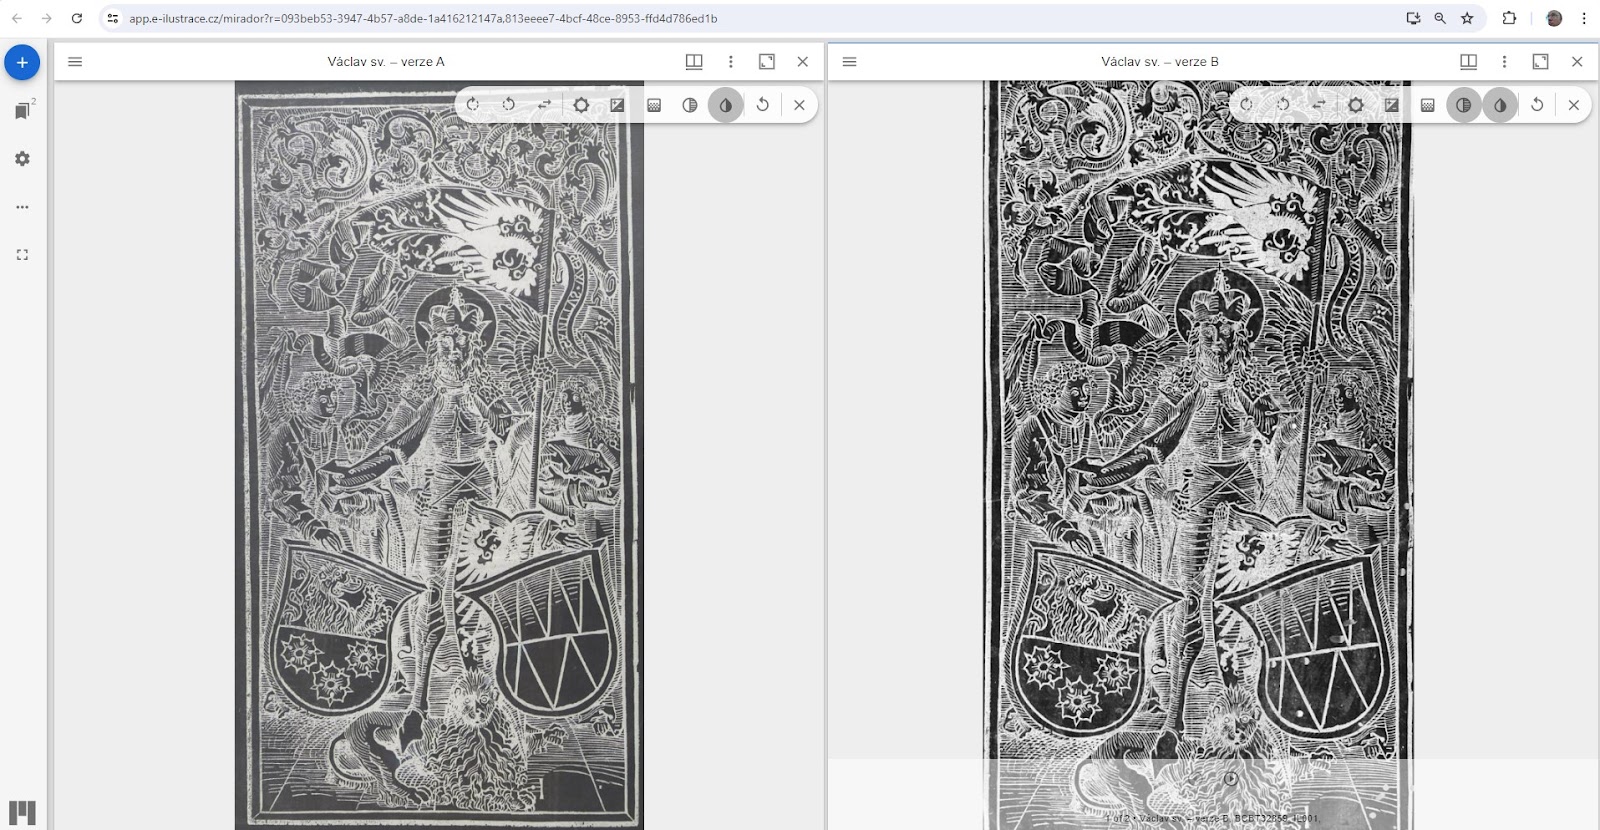
Task: Flip the verze B image horizontally
Action: (x=1319, y=104)
